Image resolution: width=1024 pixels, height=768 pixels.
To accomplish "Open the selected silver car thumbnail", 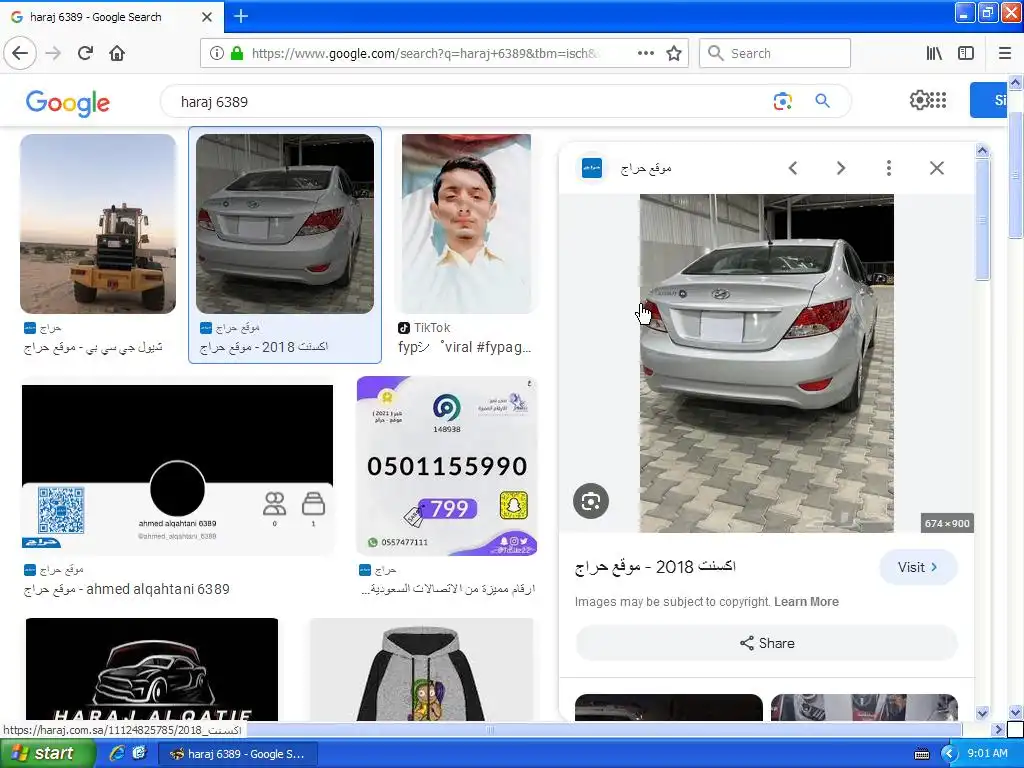I will coord(285,224).
